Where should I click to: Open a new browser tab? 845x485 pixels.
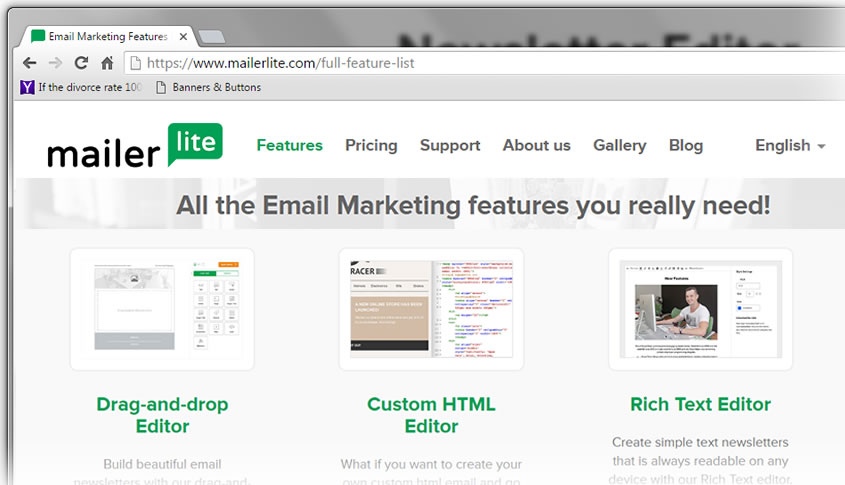[212, 37]
